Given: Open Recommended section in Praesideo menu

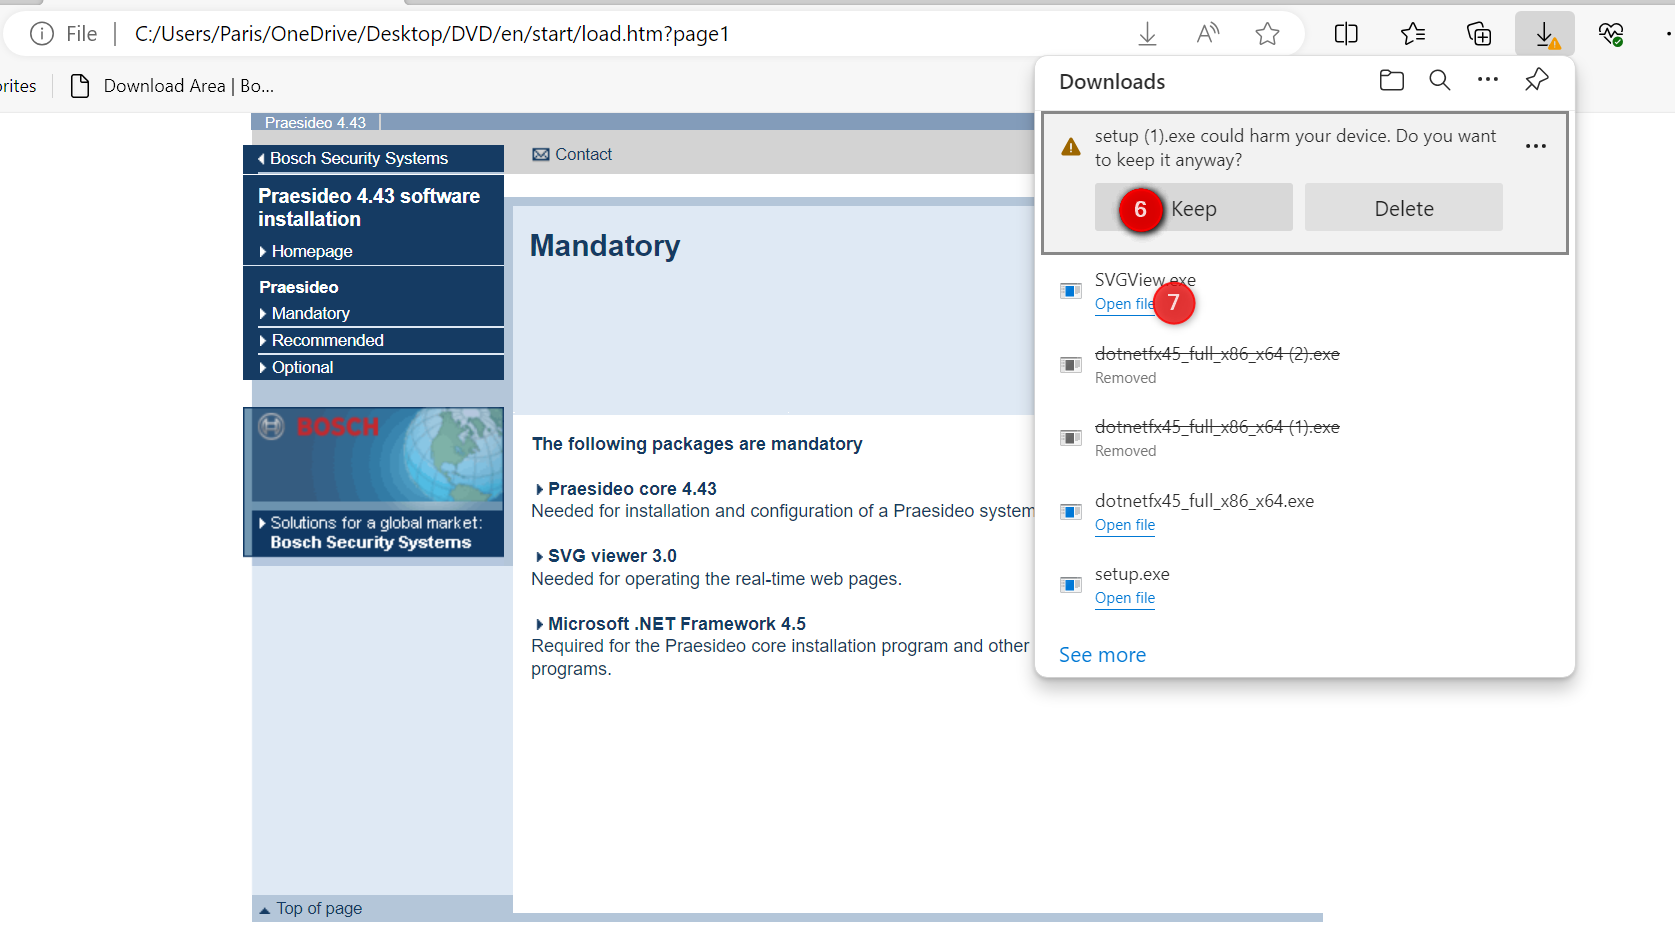Looking at the screenshot, I should (327, 341).
